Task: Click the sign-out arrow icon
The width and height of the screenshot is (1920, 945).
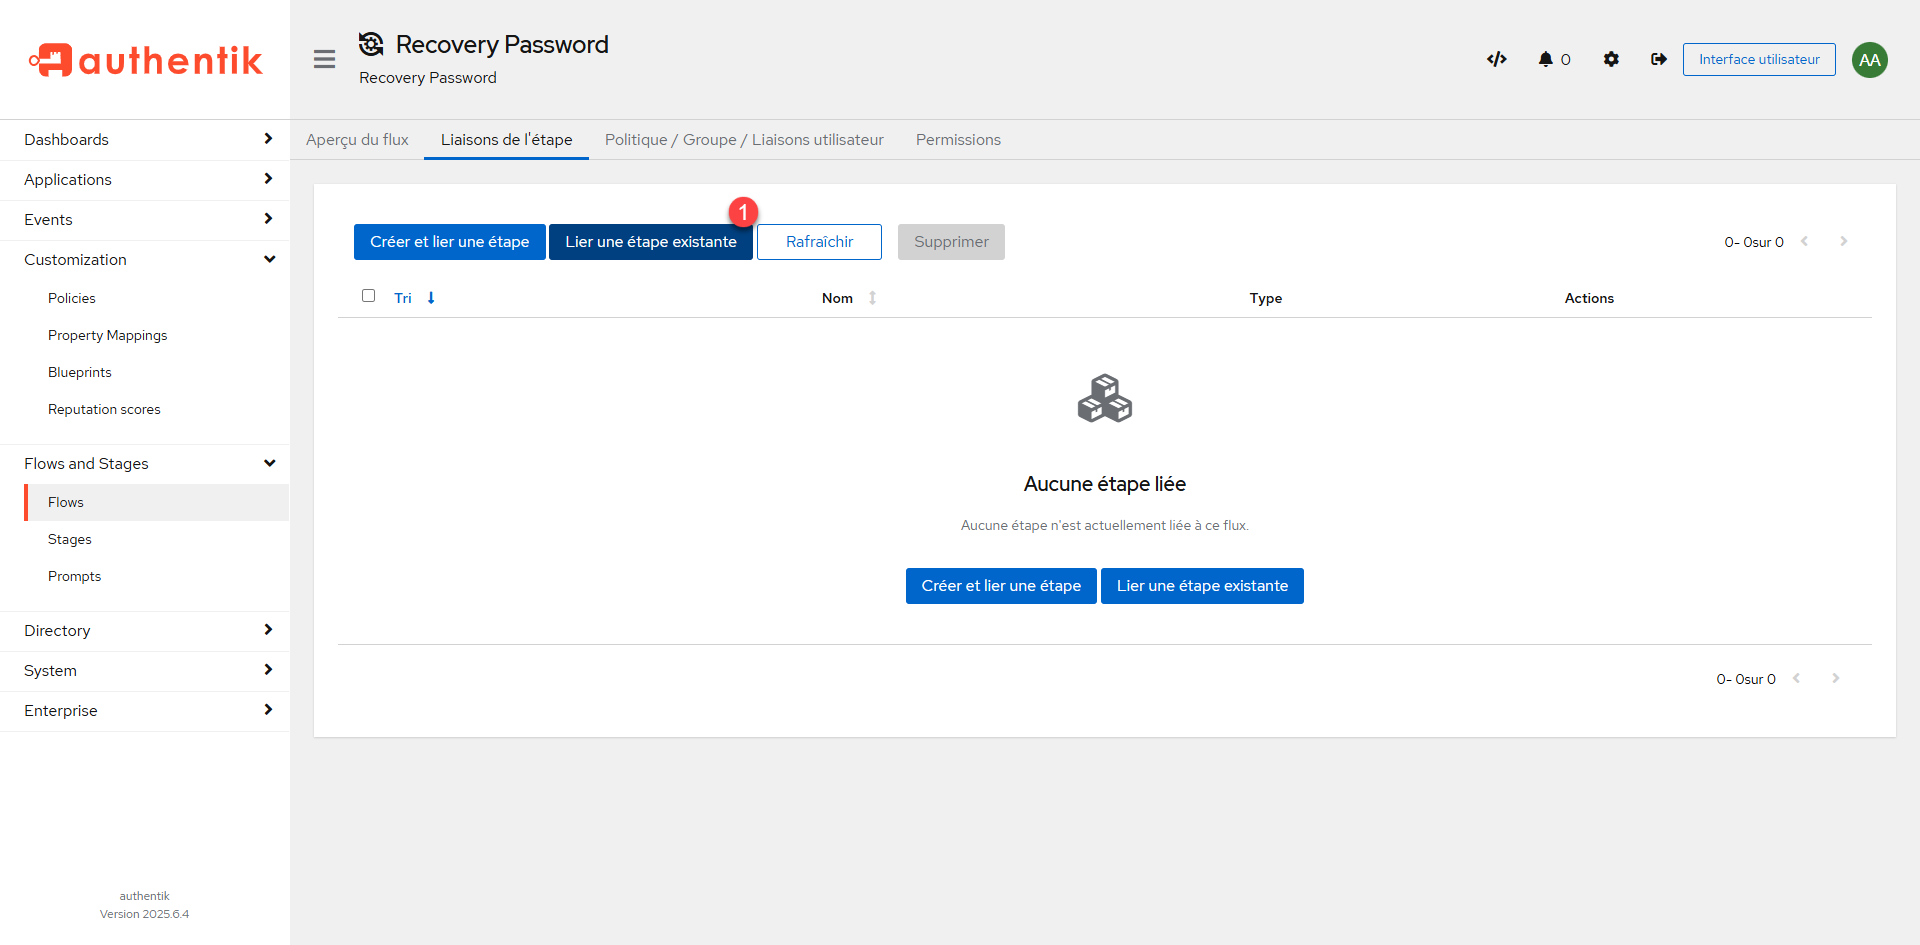Action: click(1659, 59)
